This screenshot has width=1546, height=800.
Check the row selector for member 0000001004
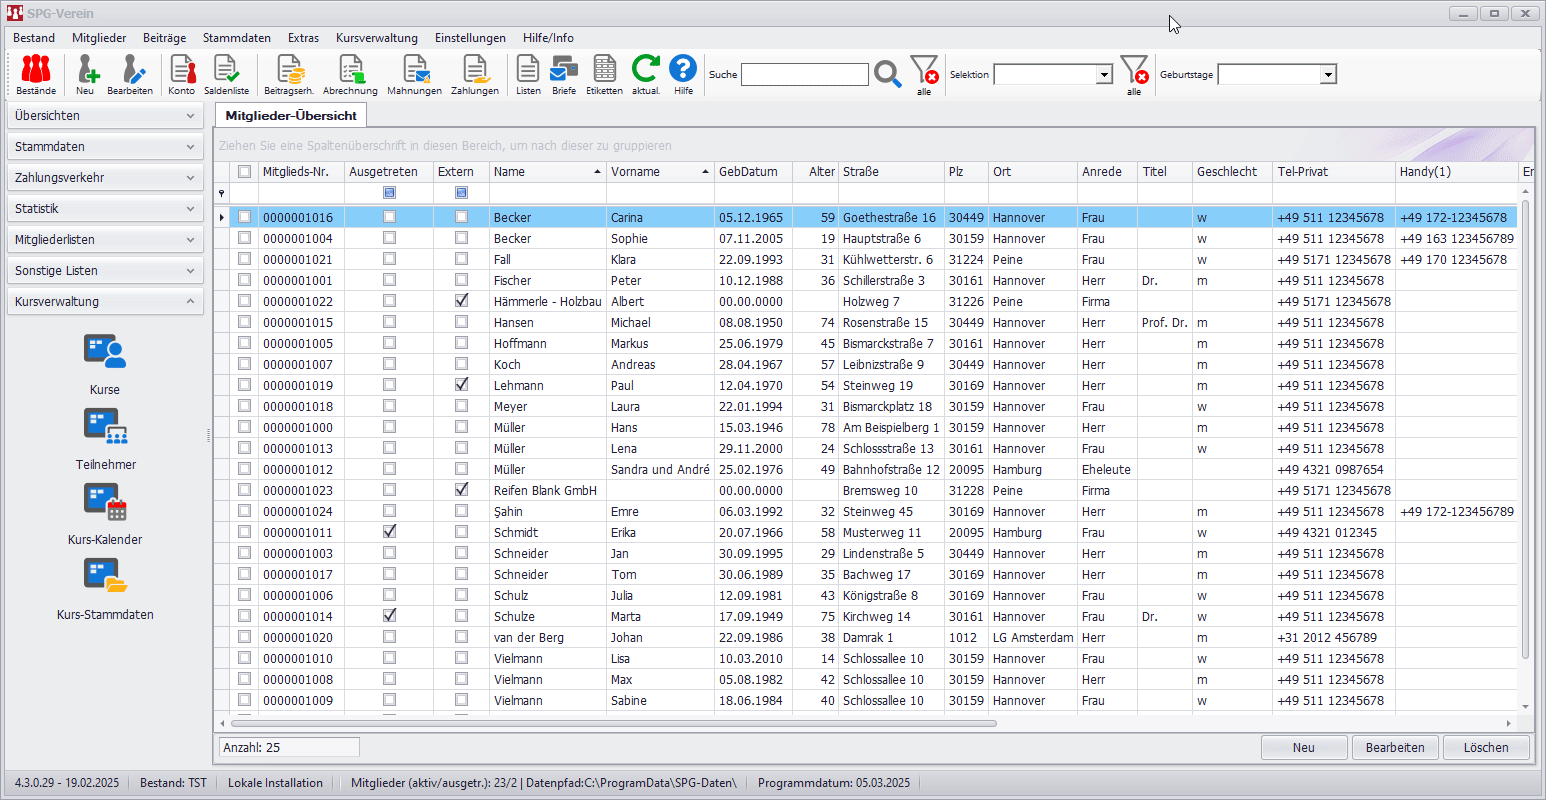244,237
